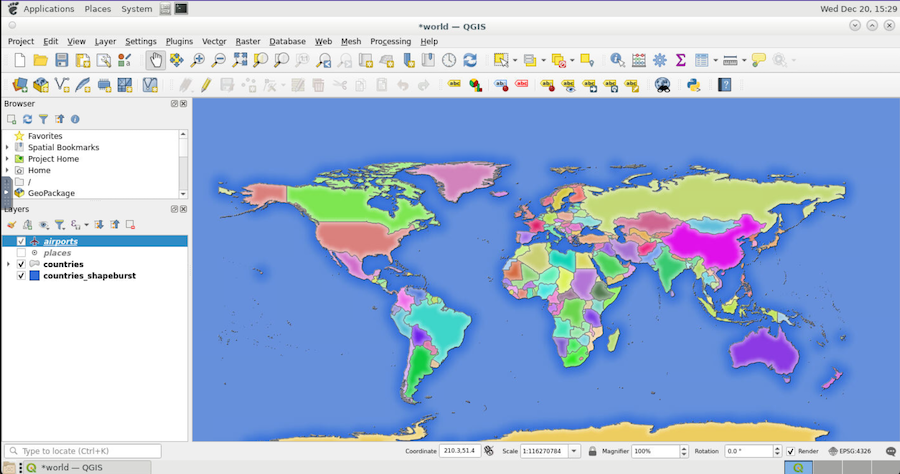The image size is (900, 474).
Task: Toggle the Render checkbox in status bar
Action: [x=790, y=451]
